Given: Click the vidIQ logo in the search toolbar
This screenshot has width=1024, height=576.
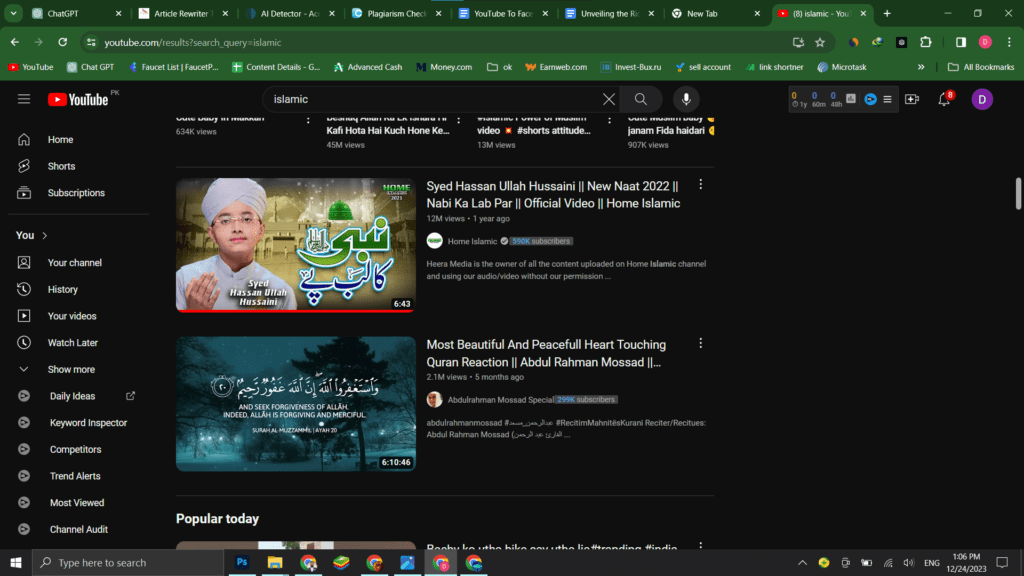Looking at the screenshot, I should point(869,99).
